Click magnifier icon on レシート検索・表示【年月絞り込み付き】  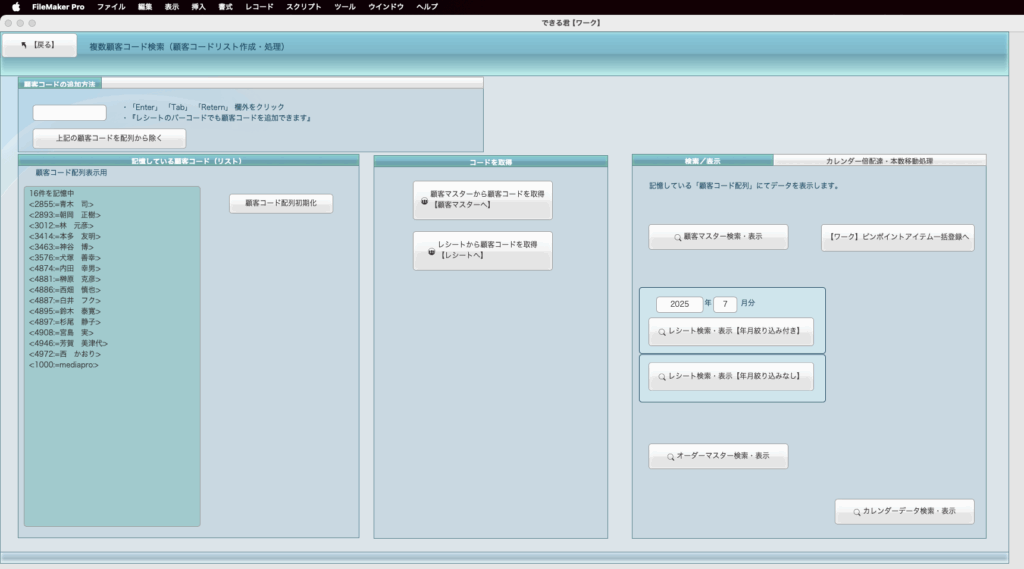[x=662, y=332]
